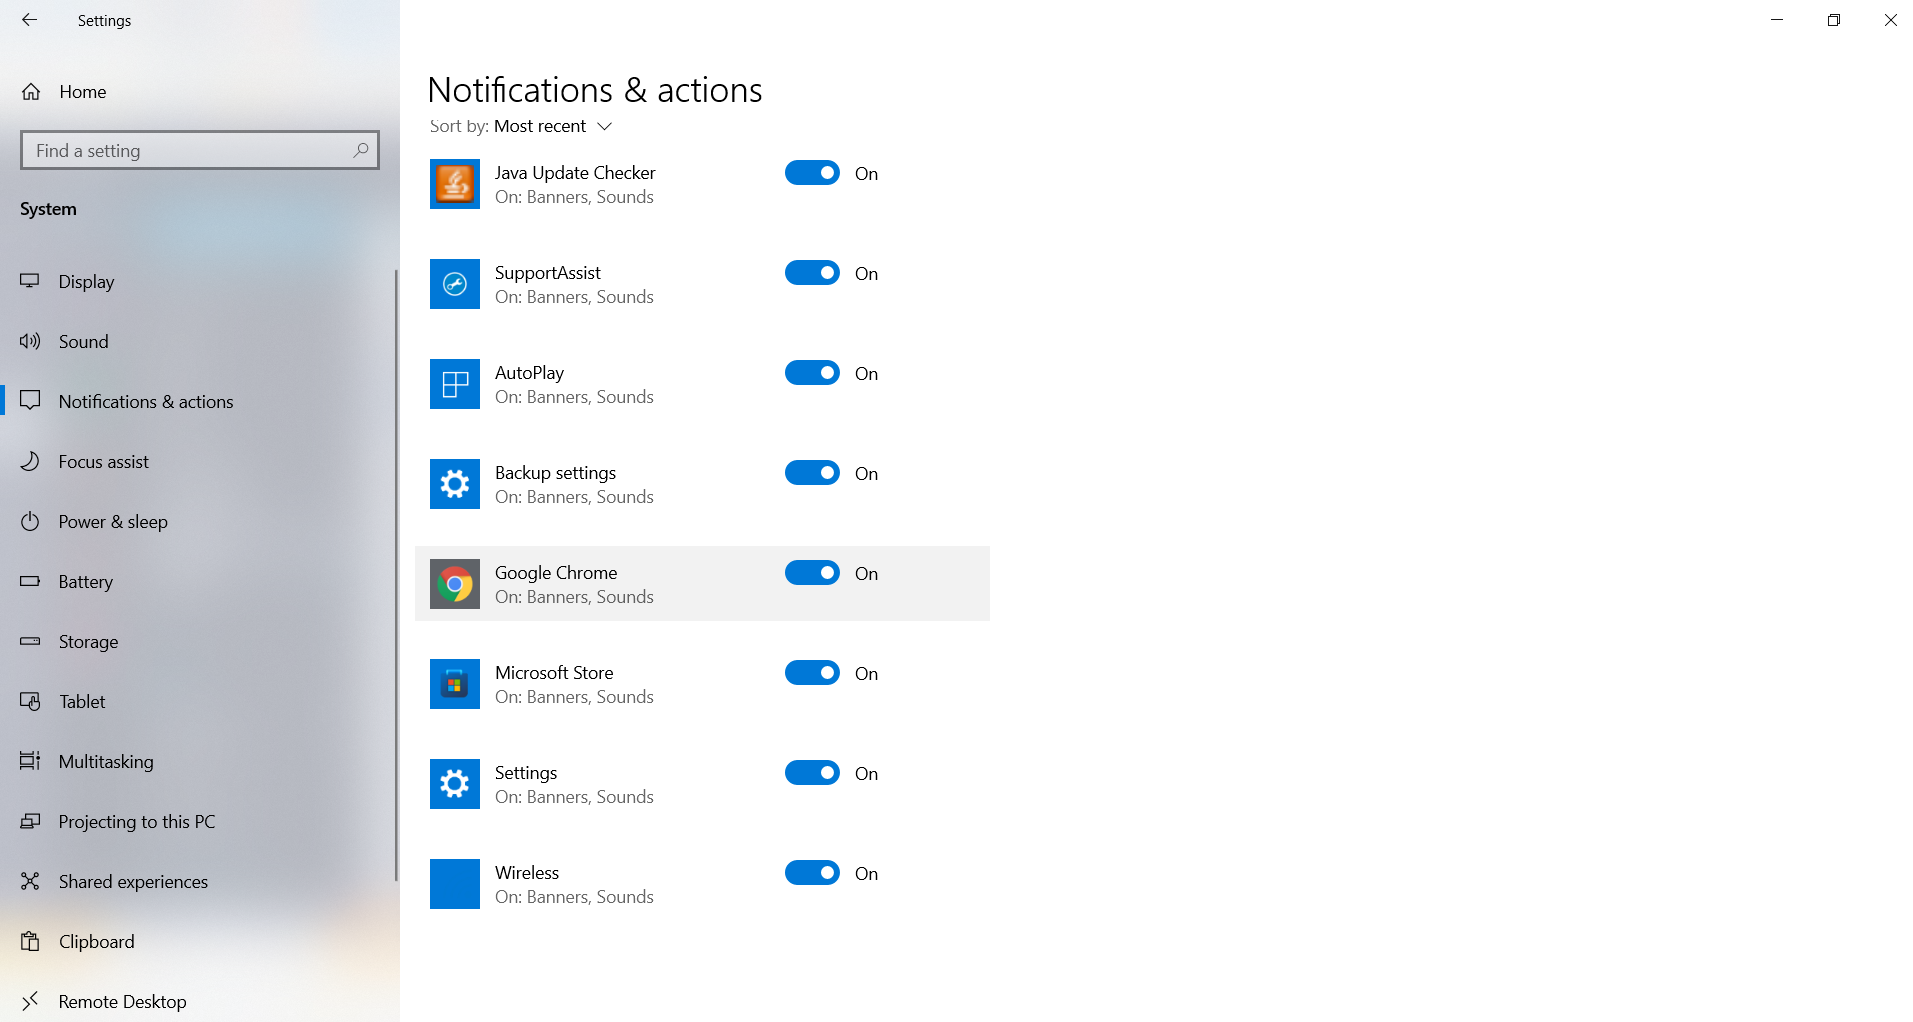Viewport: 1913px width, 1022px height.
Task: Click the back arrow in title bar
Action: (29, 20)
